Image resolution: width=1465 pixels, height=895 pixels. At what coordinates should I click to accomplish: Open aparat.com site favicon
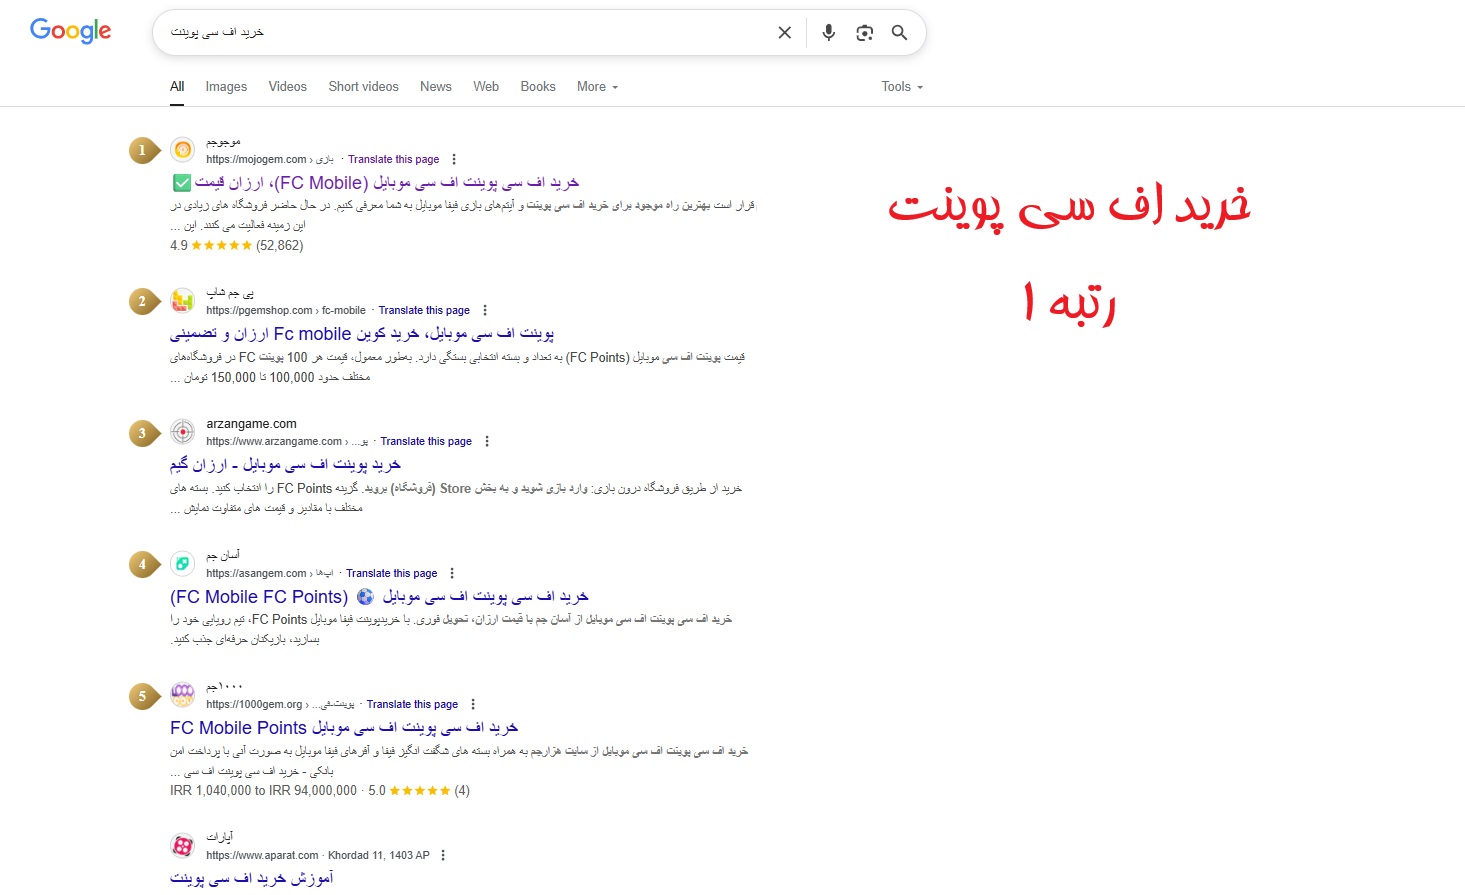[x=183, y=846]
